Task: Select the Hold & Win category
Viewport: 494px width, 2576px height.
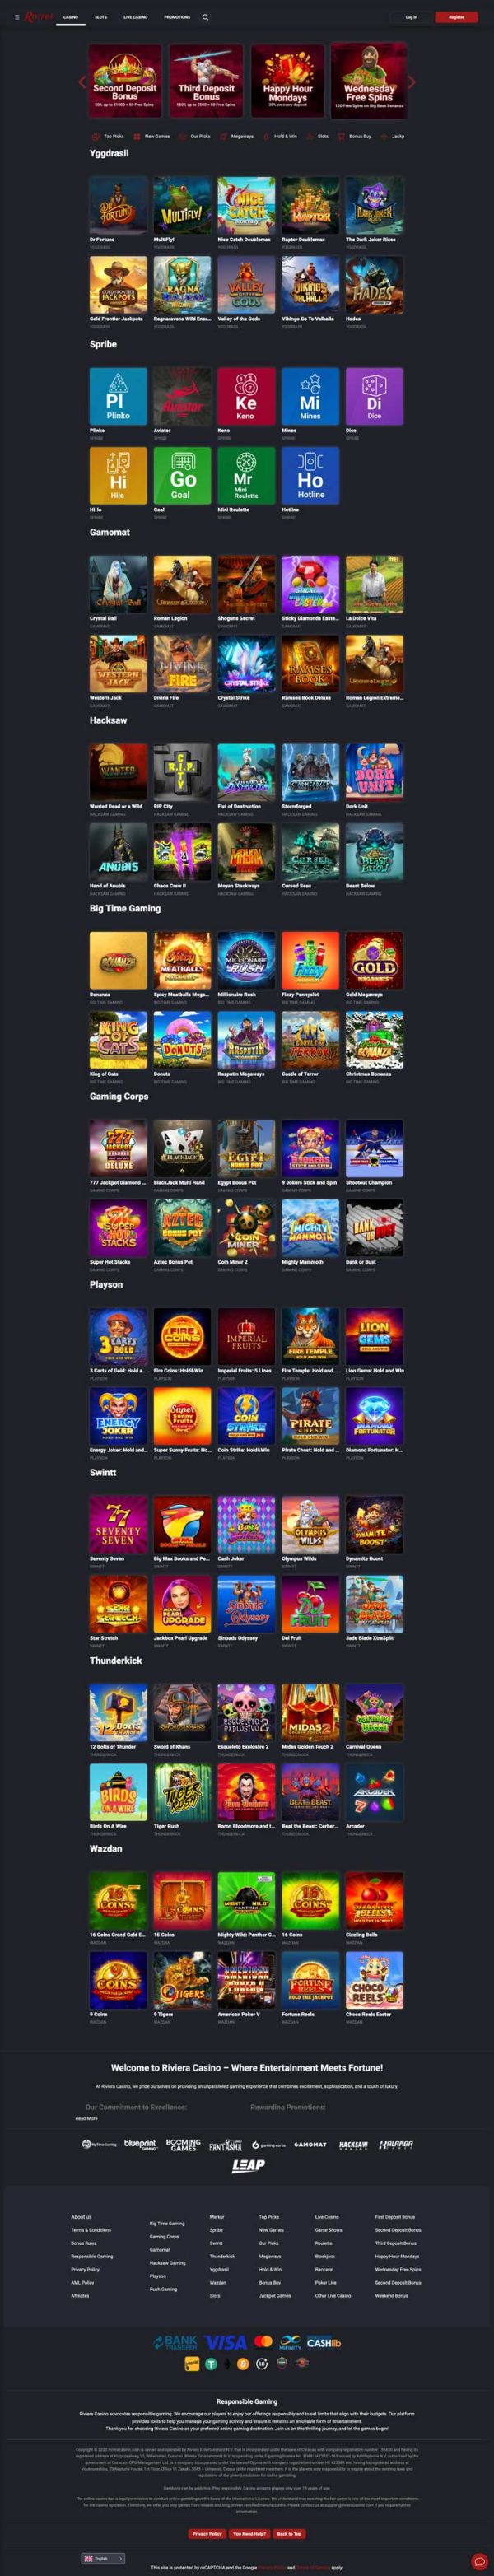Action: tap(280, 136)
